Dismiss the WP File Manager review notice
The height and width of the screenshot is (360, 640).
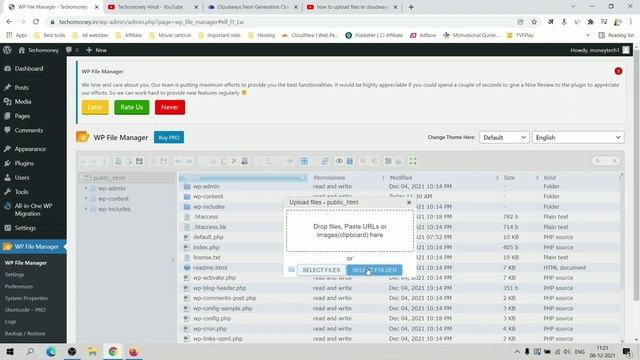tap(618, 71)
